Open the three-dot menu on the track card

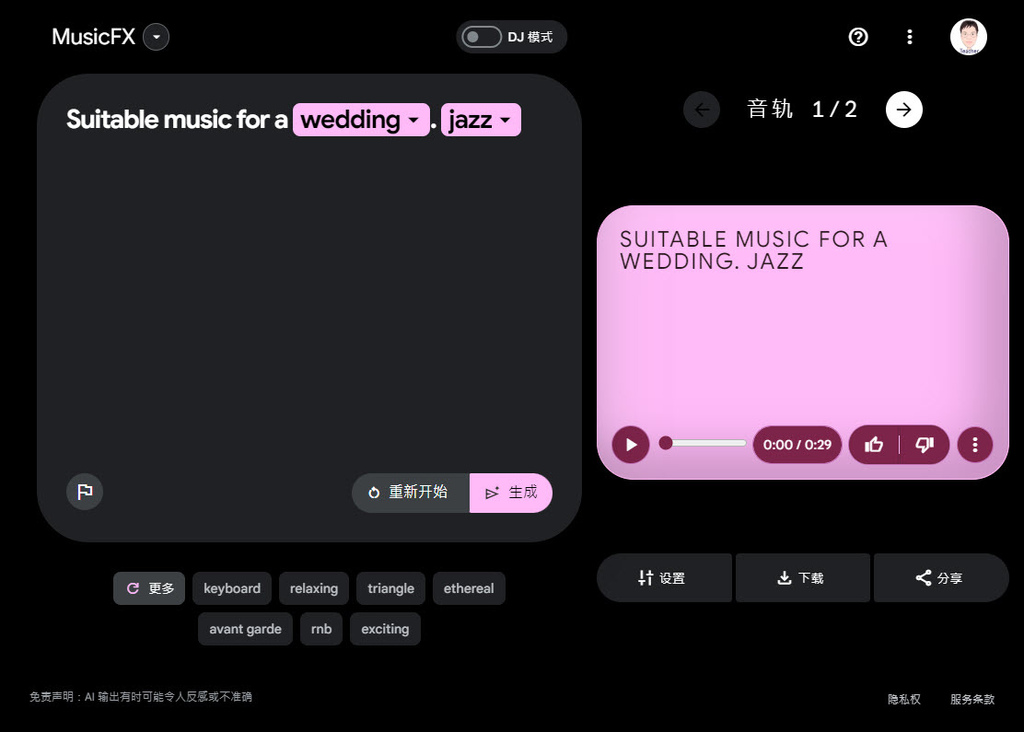pyautogui.click(x=975, y=444)
